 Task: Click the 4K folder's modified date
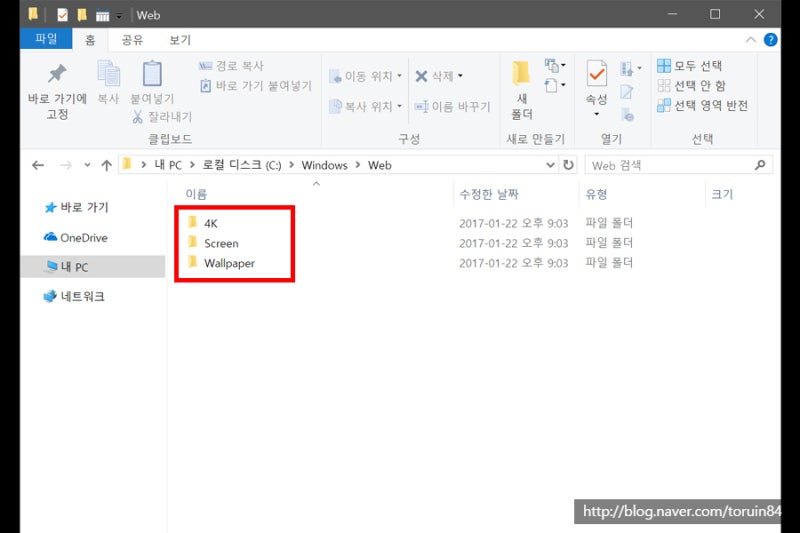point(513,223)
